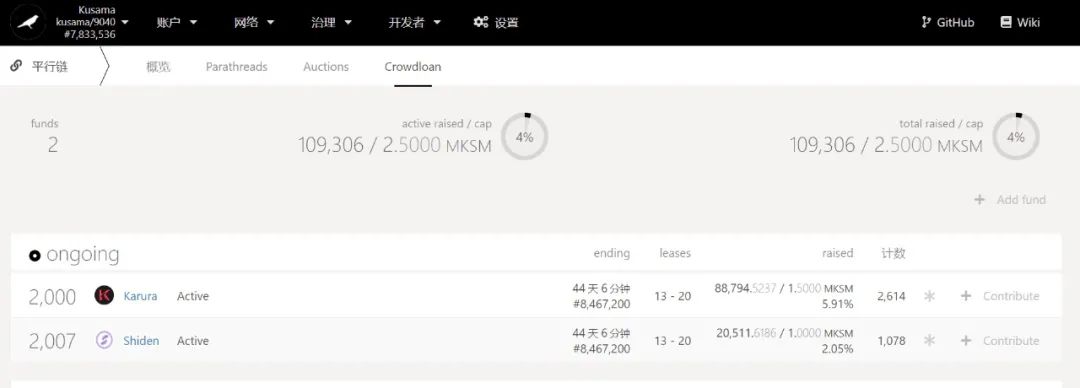
Task: Click the 平行链 chain link icon
Action: (16, 66)
